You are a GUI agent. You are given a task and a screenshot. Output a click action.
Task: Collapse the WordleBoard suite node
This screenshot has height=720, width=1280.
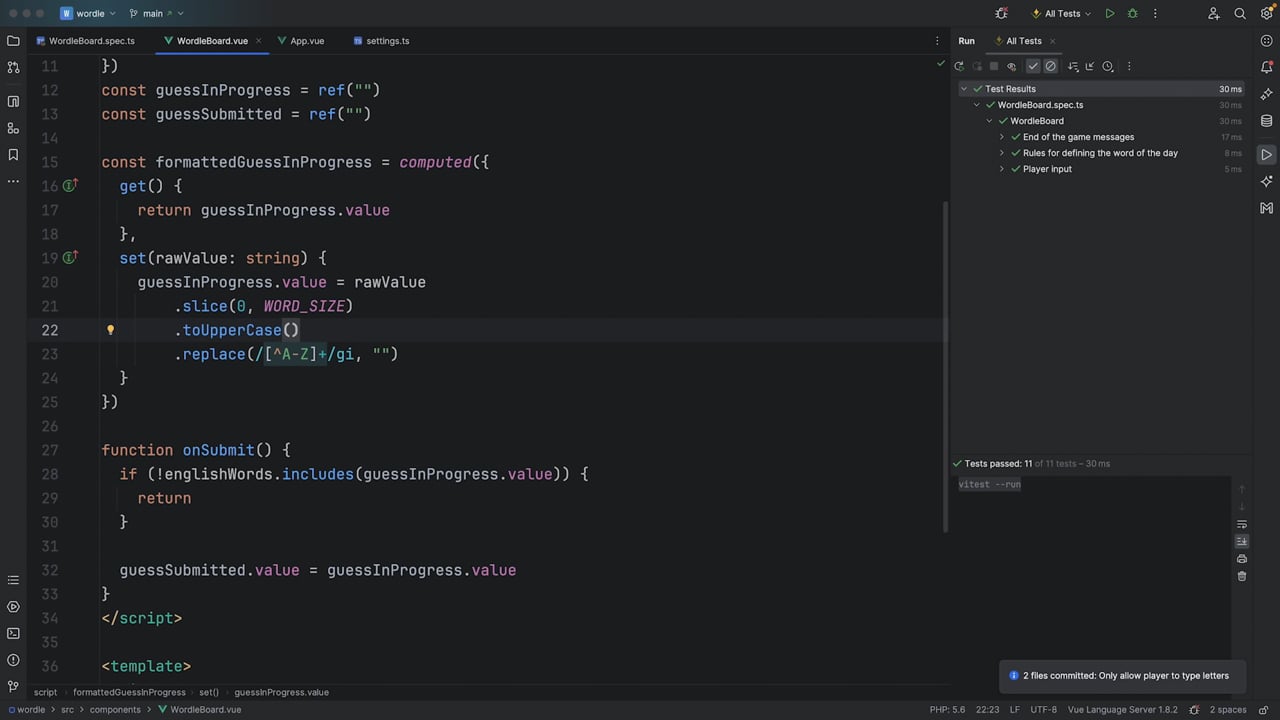click(x=989, y=121)
